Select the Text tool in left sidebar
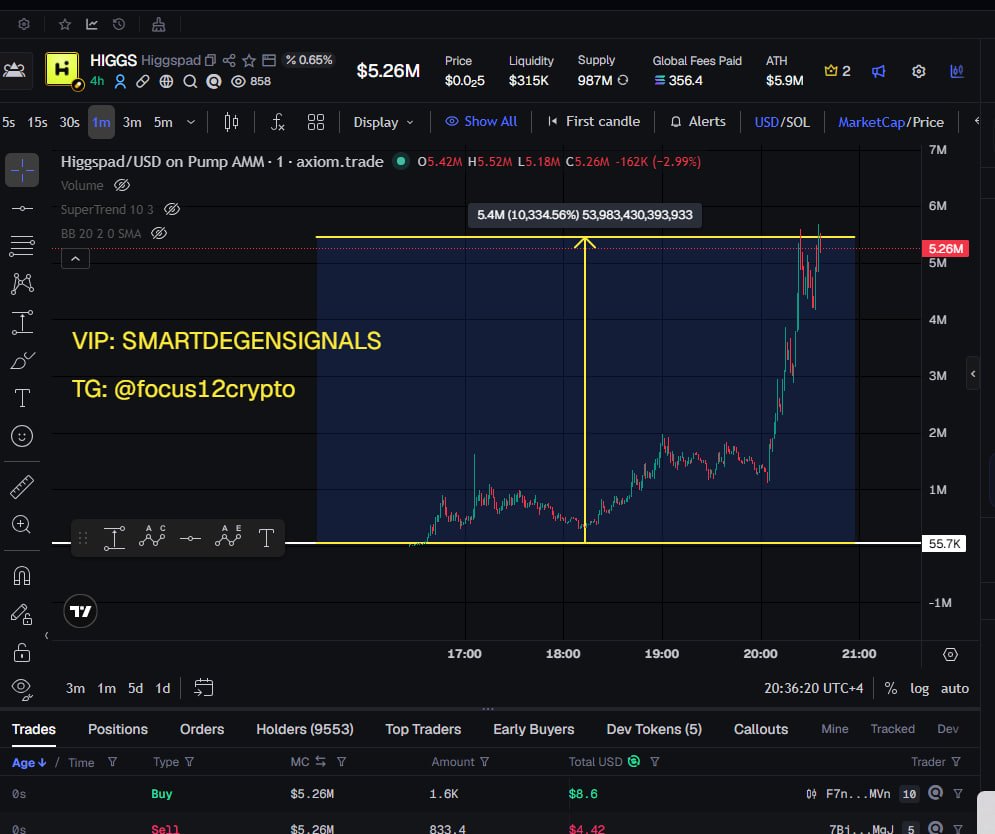Image resolution: width=995 pixels, height=834 pixels. 22,398
